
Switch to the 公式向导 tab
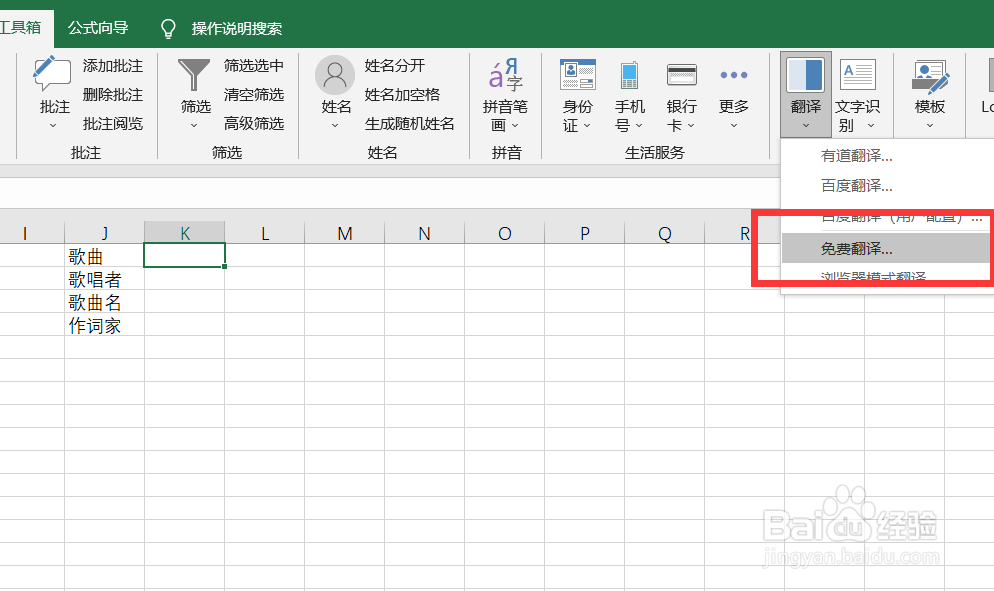tap(97, 29)
